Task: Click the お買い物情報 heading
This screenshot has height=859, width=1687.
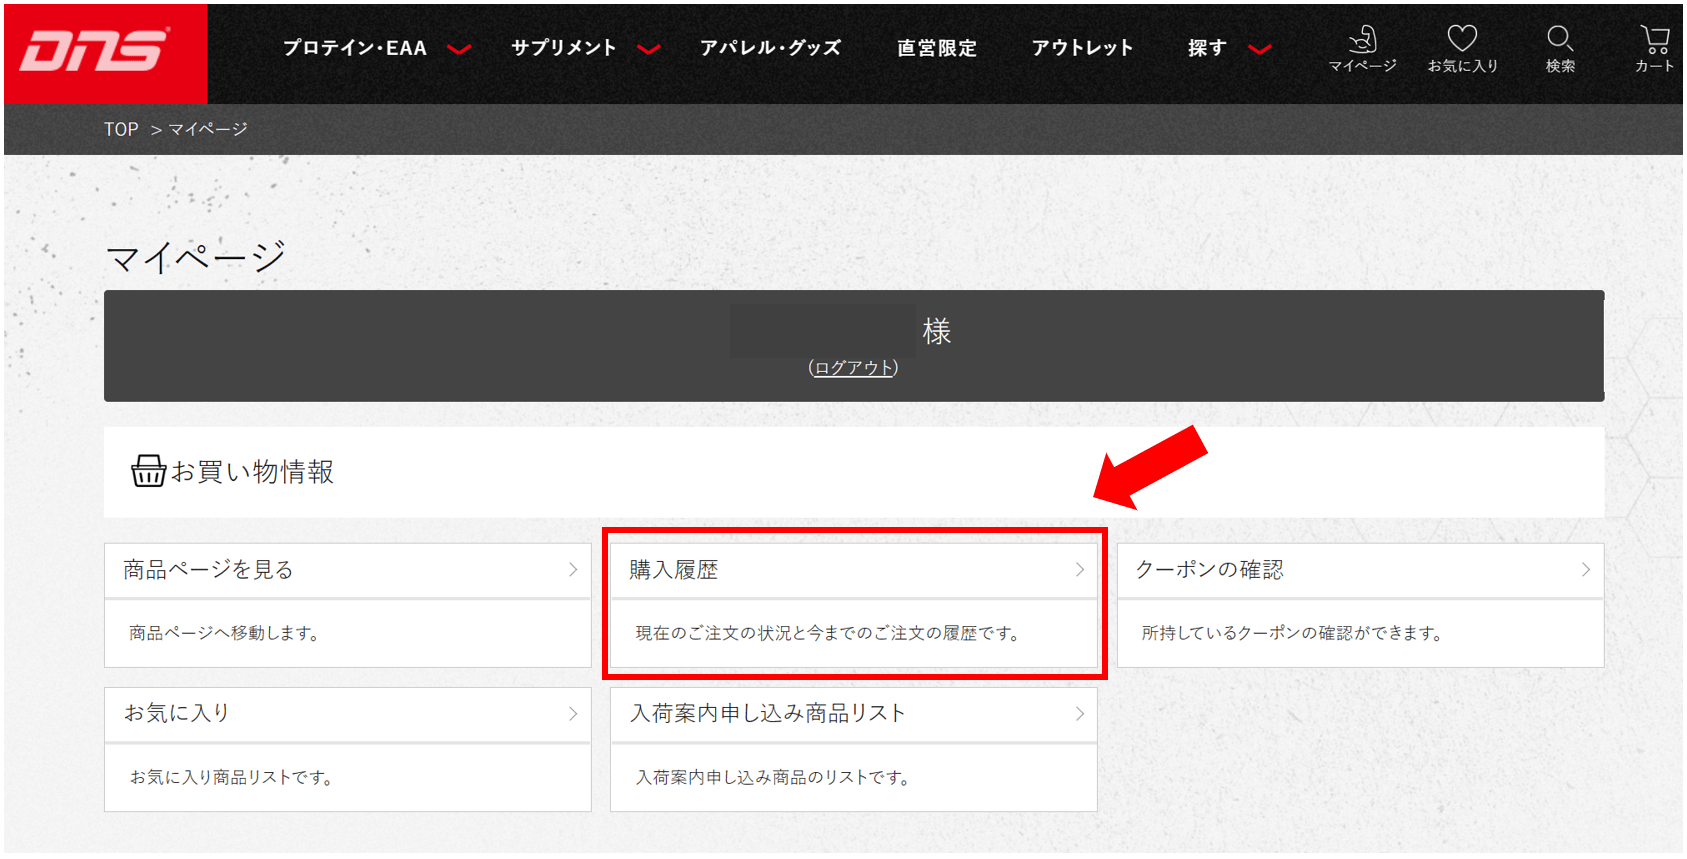Action: tap(252, 471)
